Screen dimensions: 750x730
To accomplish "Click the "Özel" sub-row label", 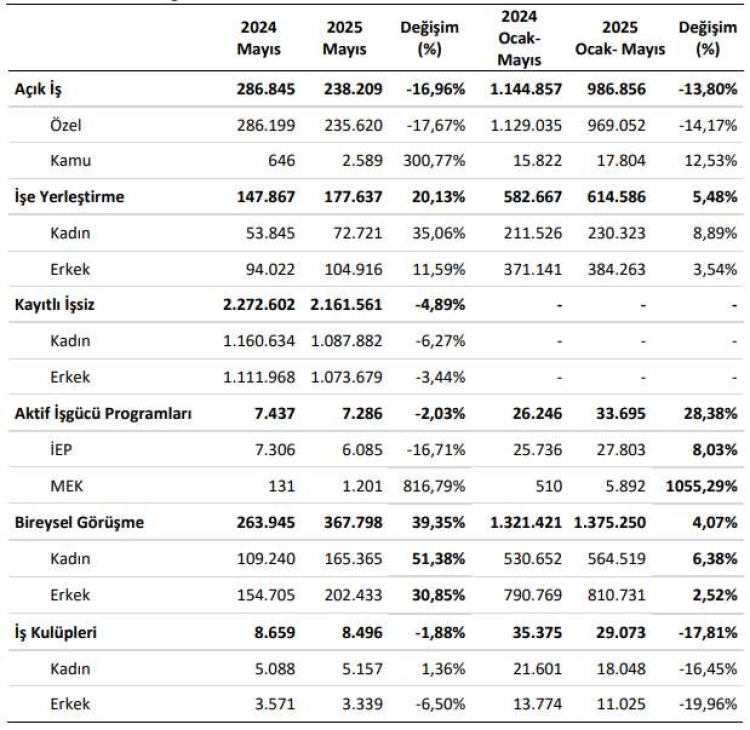I will pos(67,125).
